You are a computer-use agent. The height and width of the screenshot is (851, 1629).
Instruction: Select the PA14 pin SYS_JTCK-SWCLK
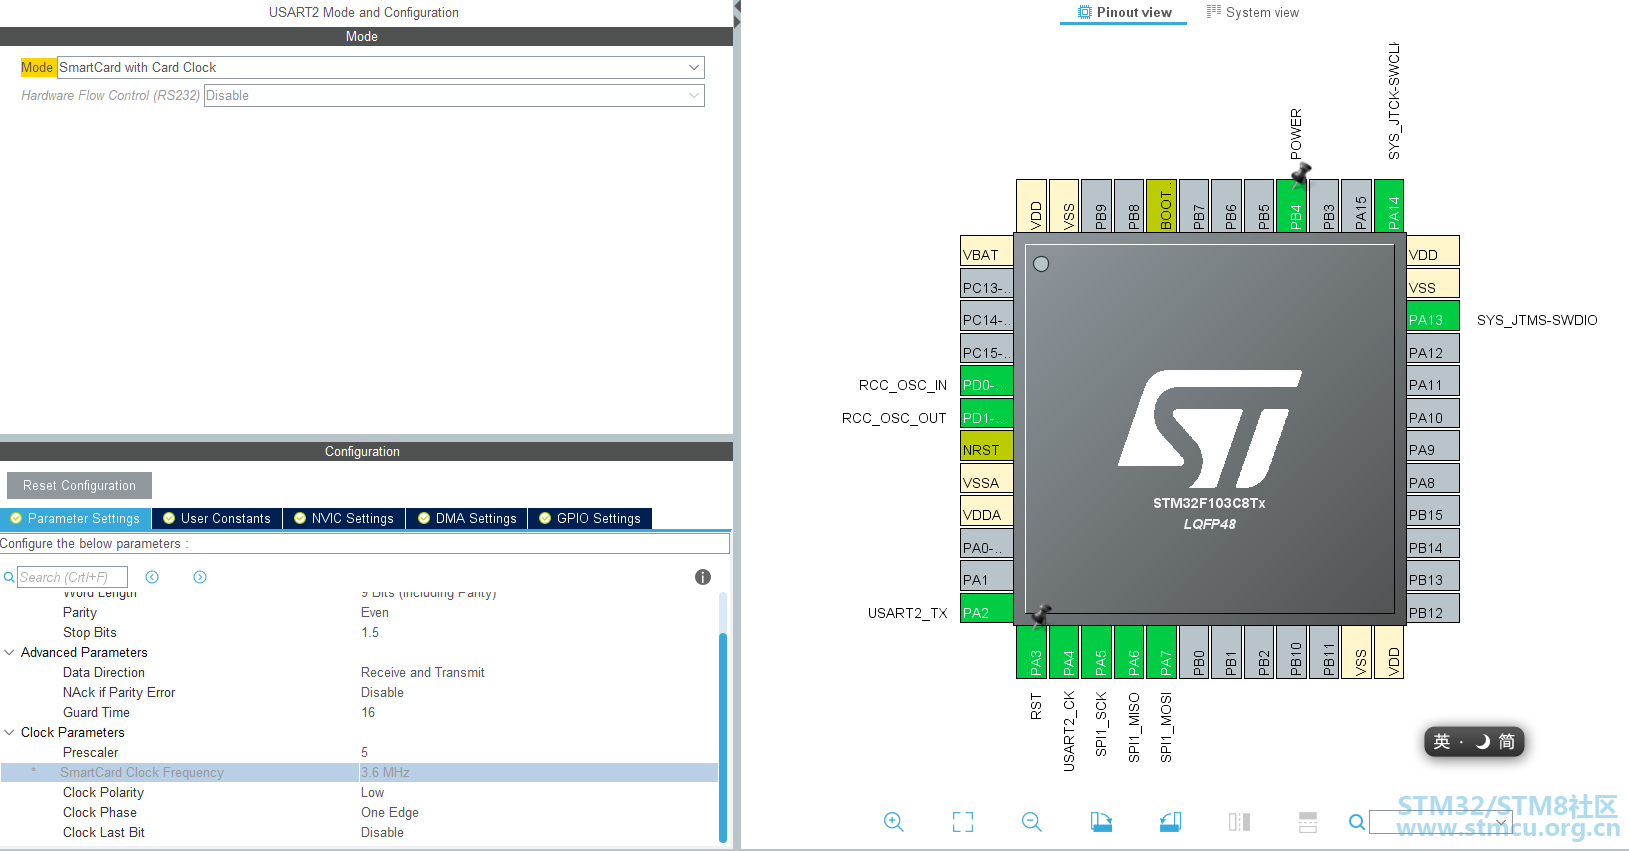click(x=1389, y=206)
